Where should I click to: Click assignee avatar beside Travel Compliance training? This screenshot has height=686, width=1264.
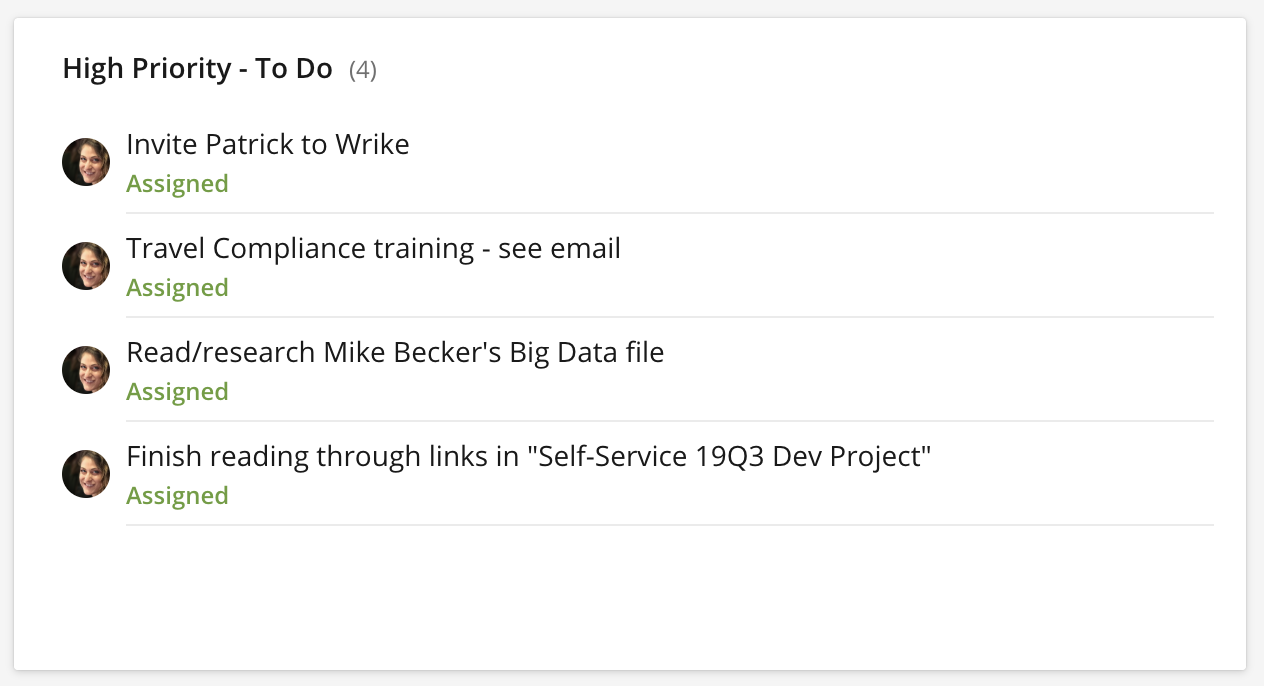coord(86,266)
